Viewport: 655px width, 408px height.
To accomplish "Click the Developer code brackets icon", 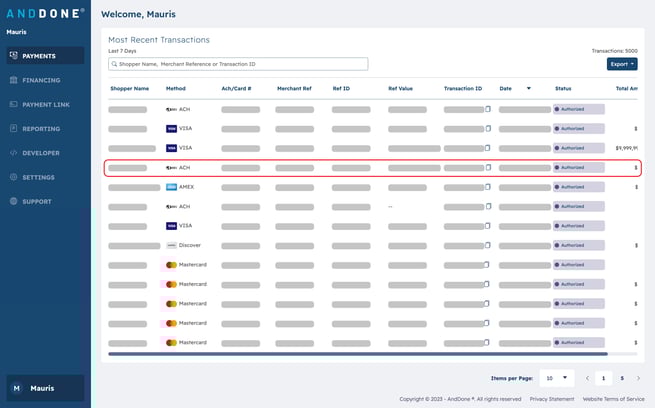I will [13, 153].
